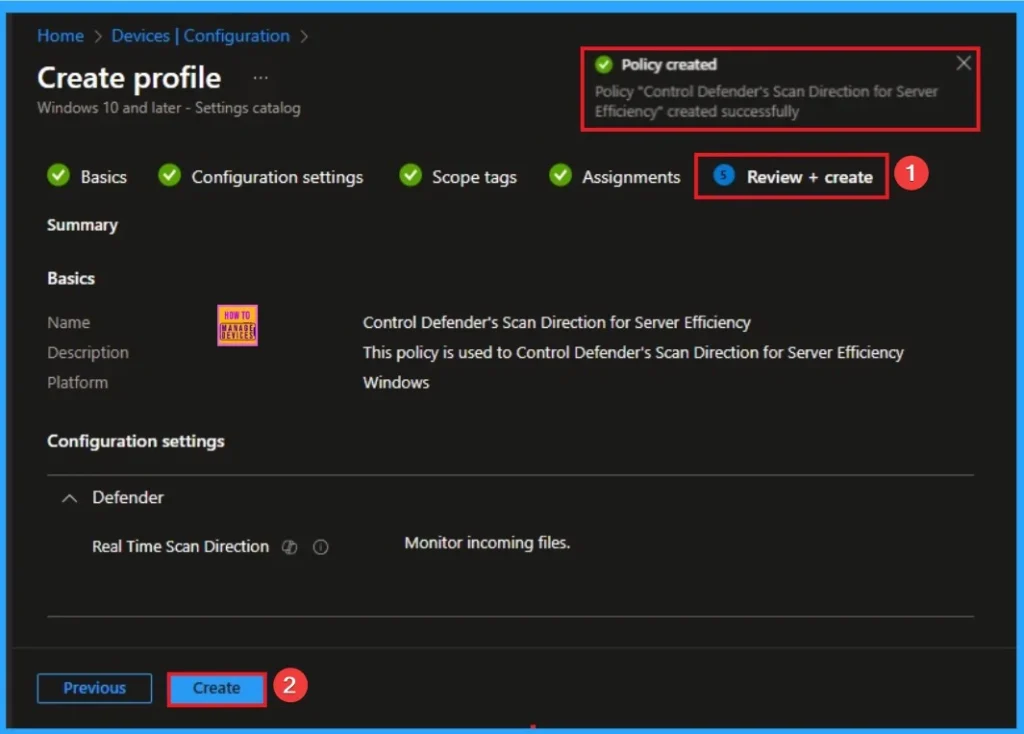Switch to the Basics tab
This screenshot has height=734, width=1024.
coord(101,176)
